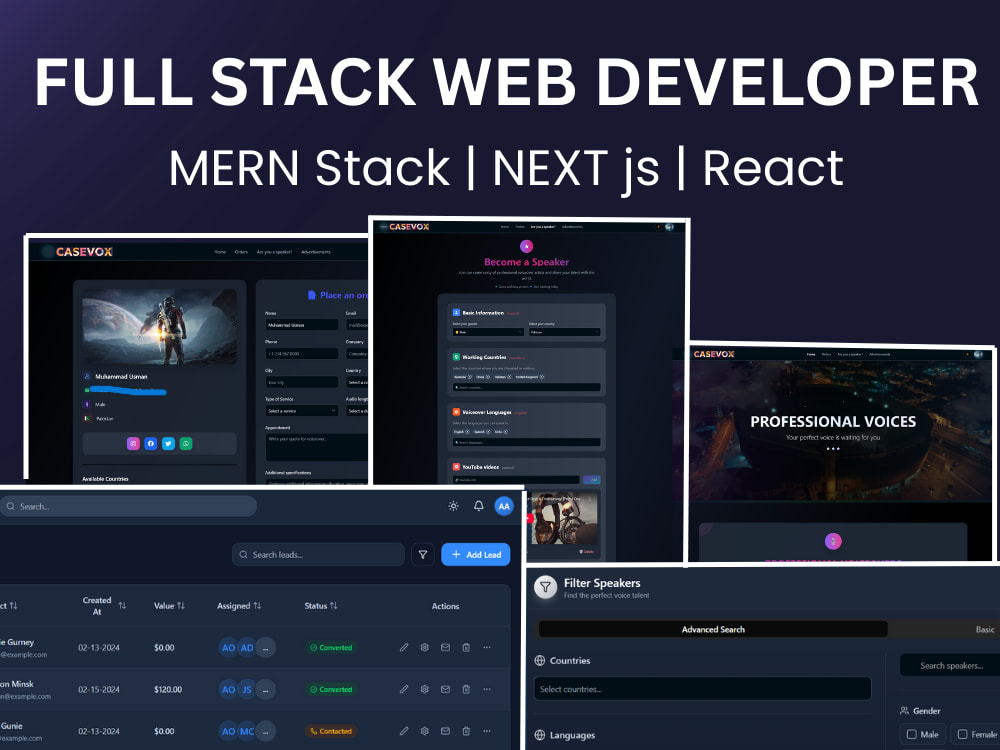Edit the Gurney lead with pencil icon
Viewport: 1000px width, 750px height.
404,647
